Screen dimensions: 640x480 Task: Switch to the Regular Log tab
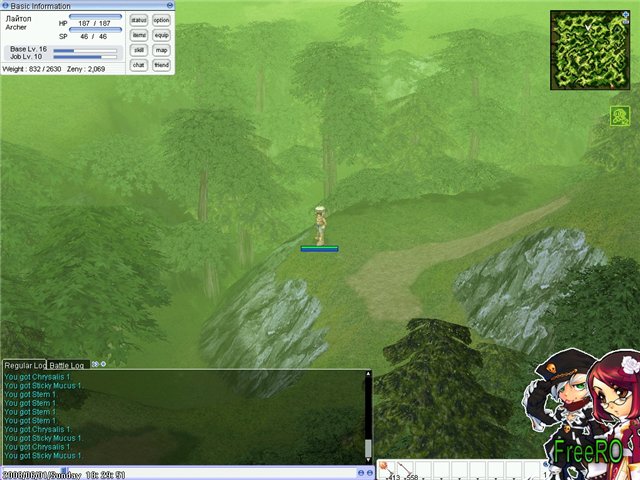(24, 365)
